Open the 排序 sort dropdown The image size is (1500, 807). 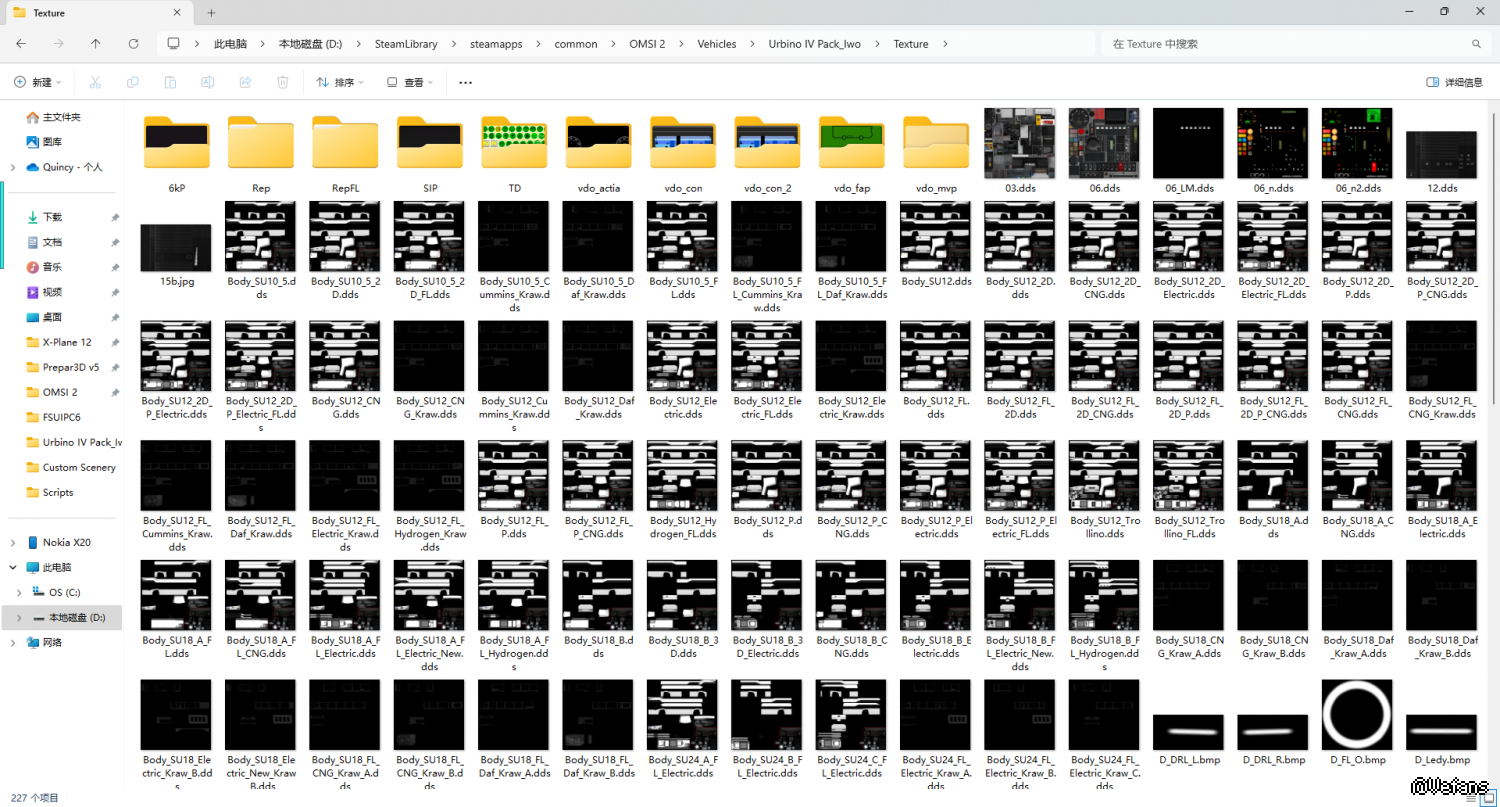click(340, 82)
